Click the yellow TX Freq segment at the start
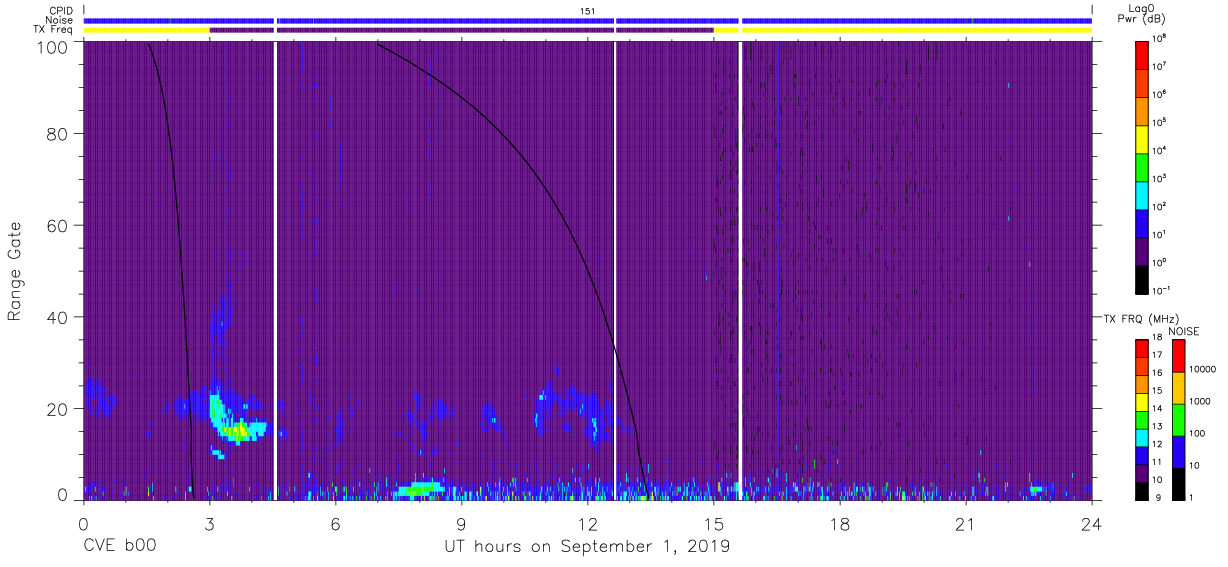Viewport: 1228px width, 567px height. [146, 30]
